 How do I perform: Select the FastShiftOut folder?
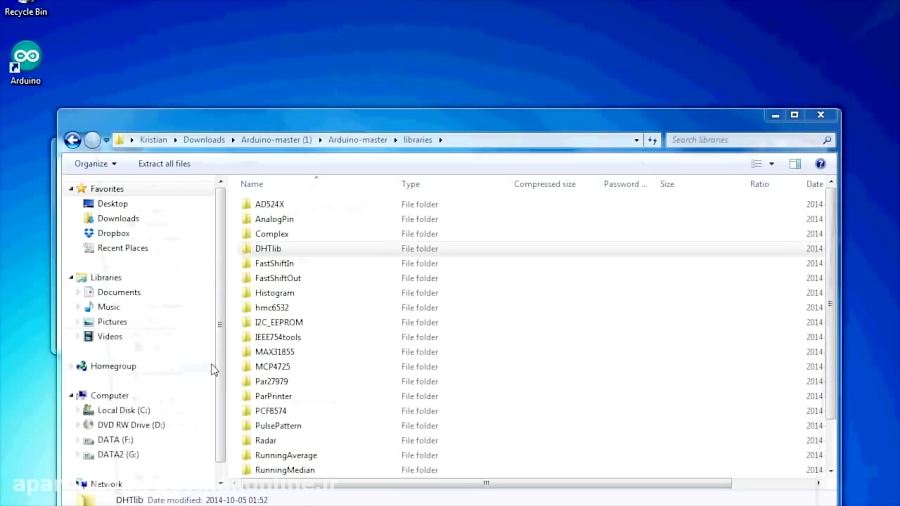click(x=278, y=278)
